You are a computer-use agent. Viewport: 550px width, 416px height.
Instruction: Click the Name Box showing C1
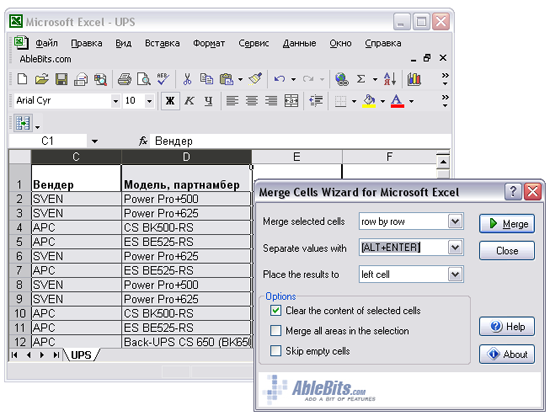tap(48, 141)
